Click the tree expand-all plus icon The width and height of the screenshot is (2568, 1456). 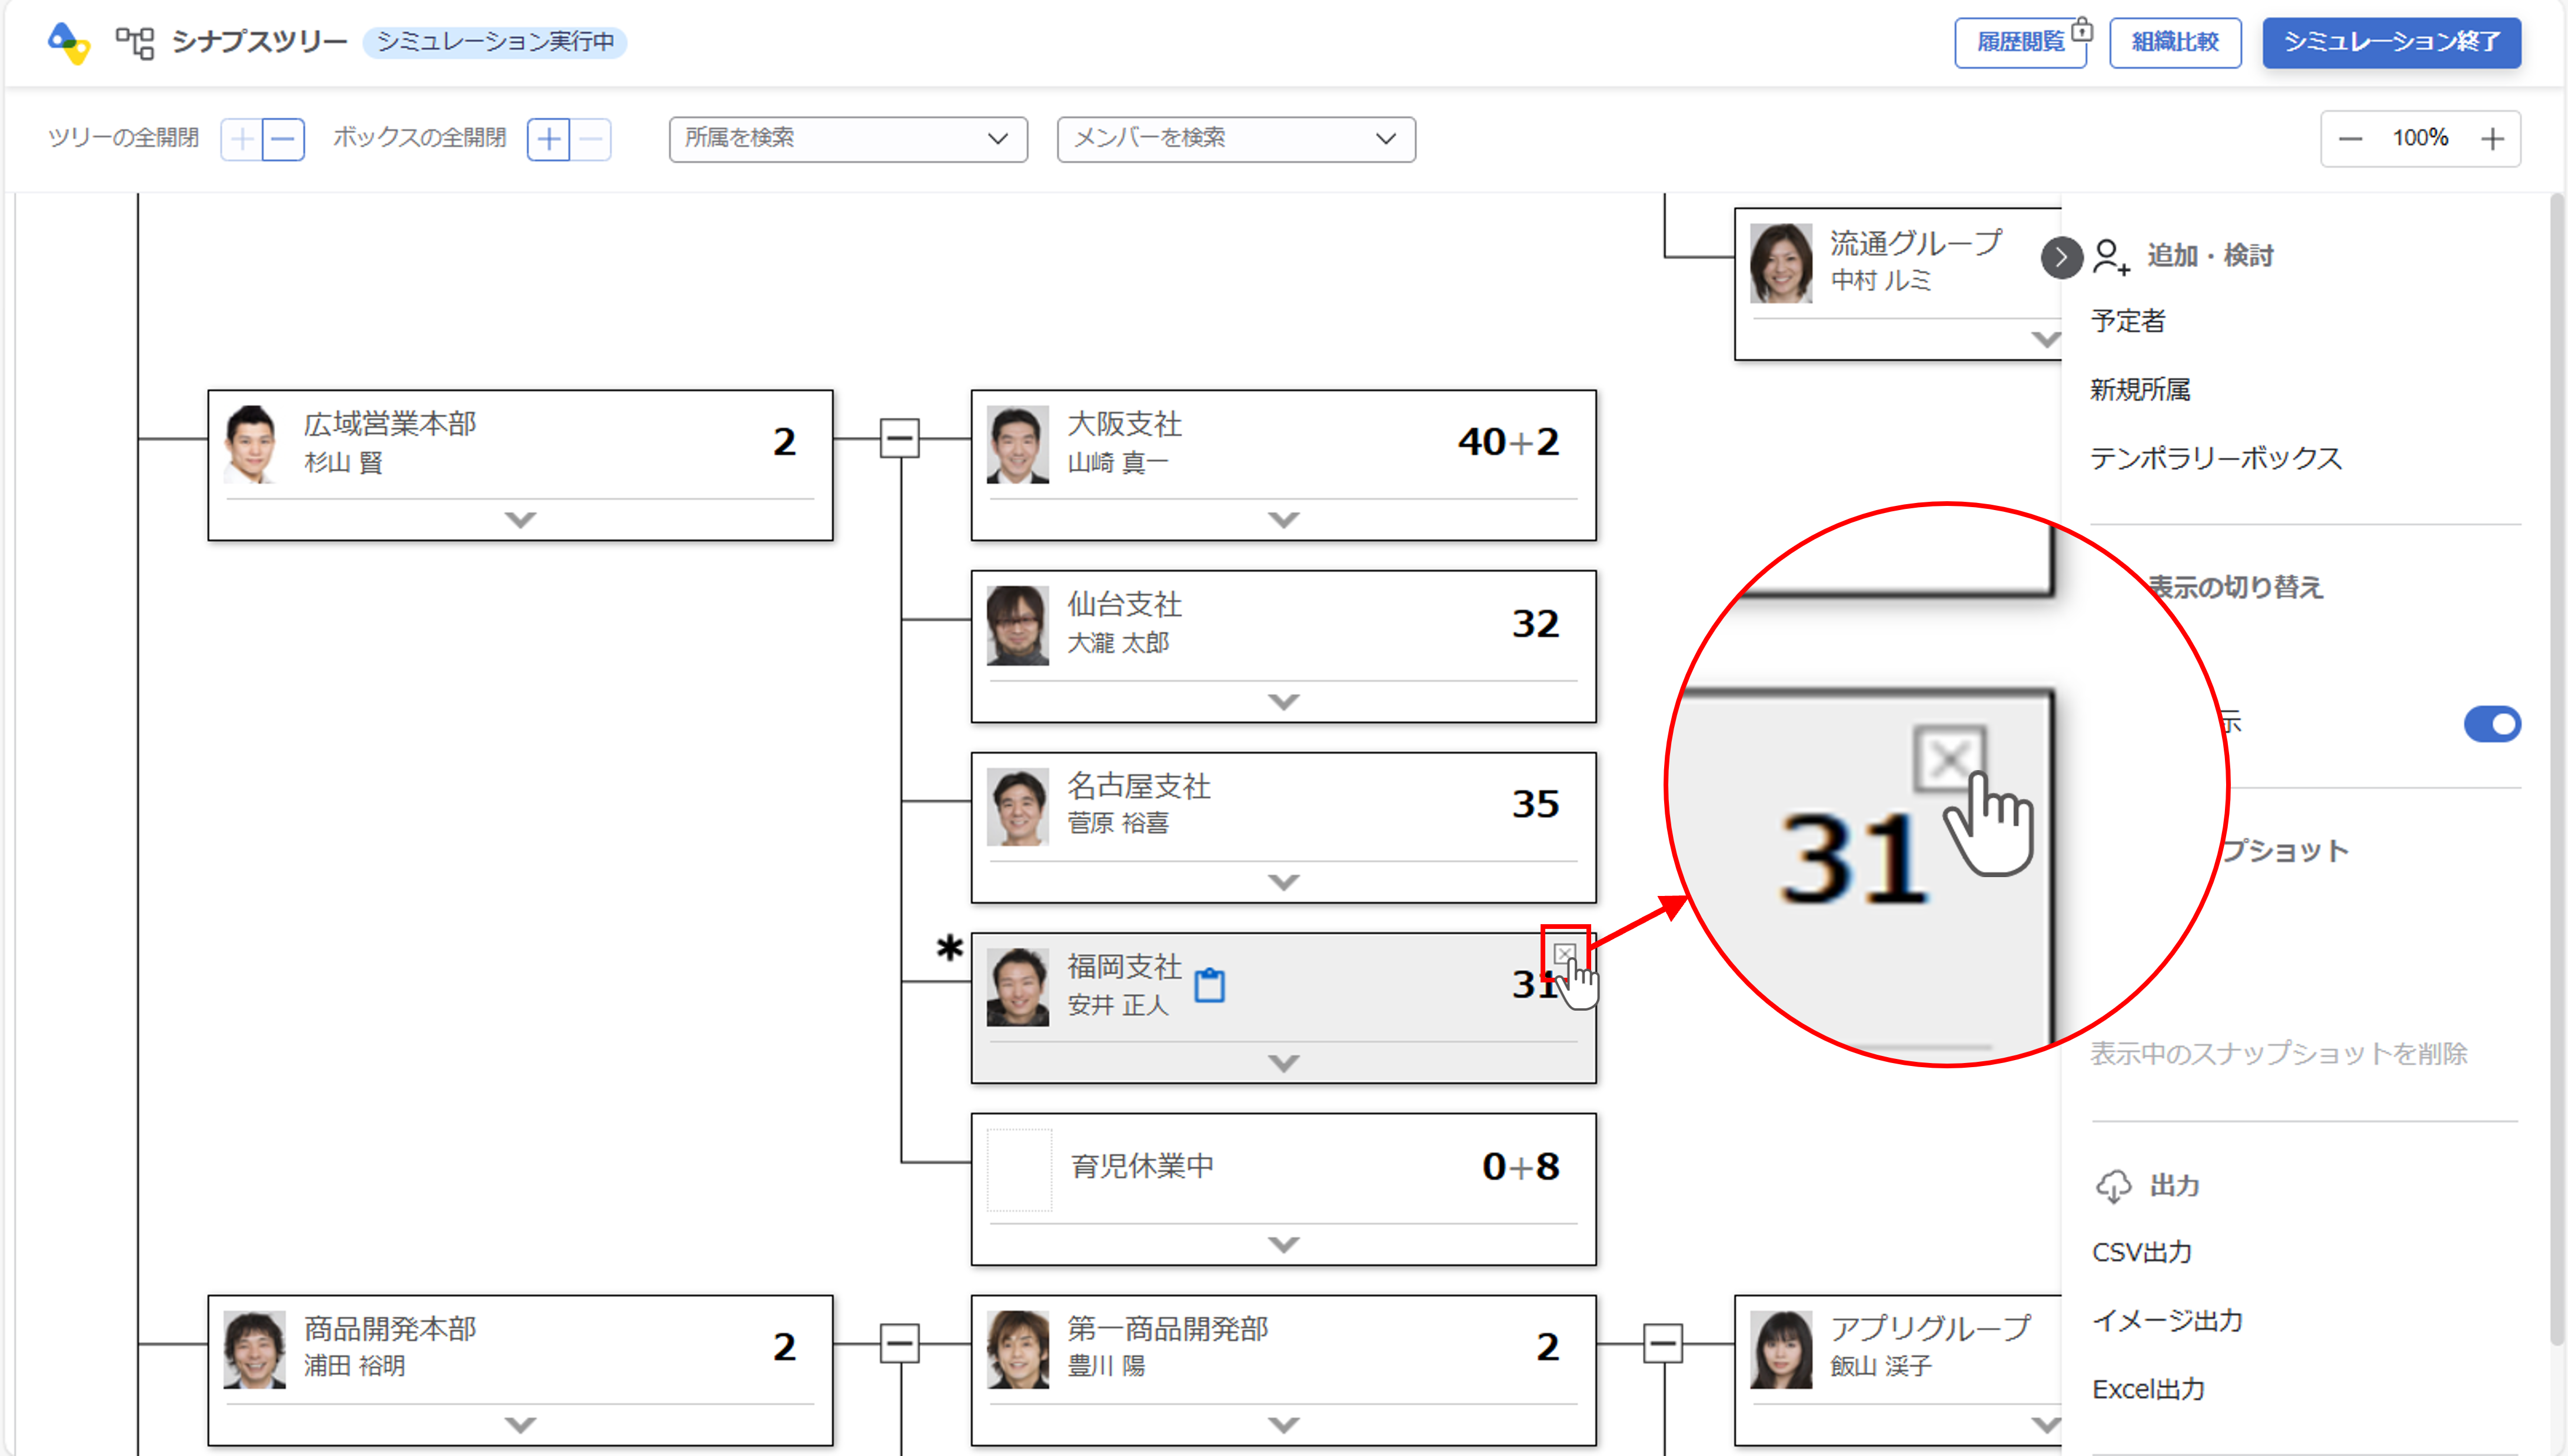[242, 139]
